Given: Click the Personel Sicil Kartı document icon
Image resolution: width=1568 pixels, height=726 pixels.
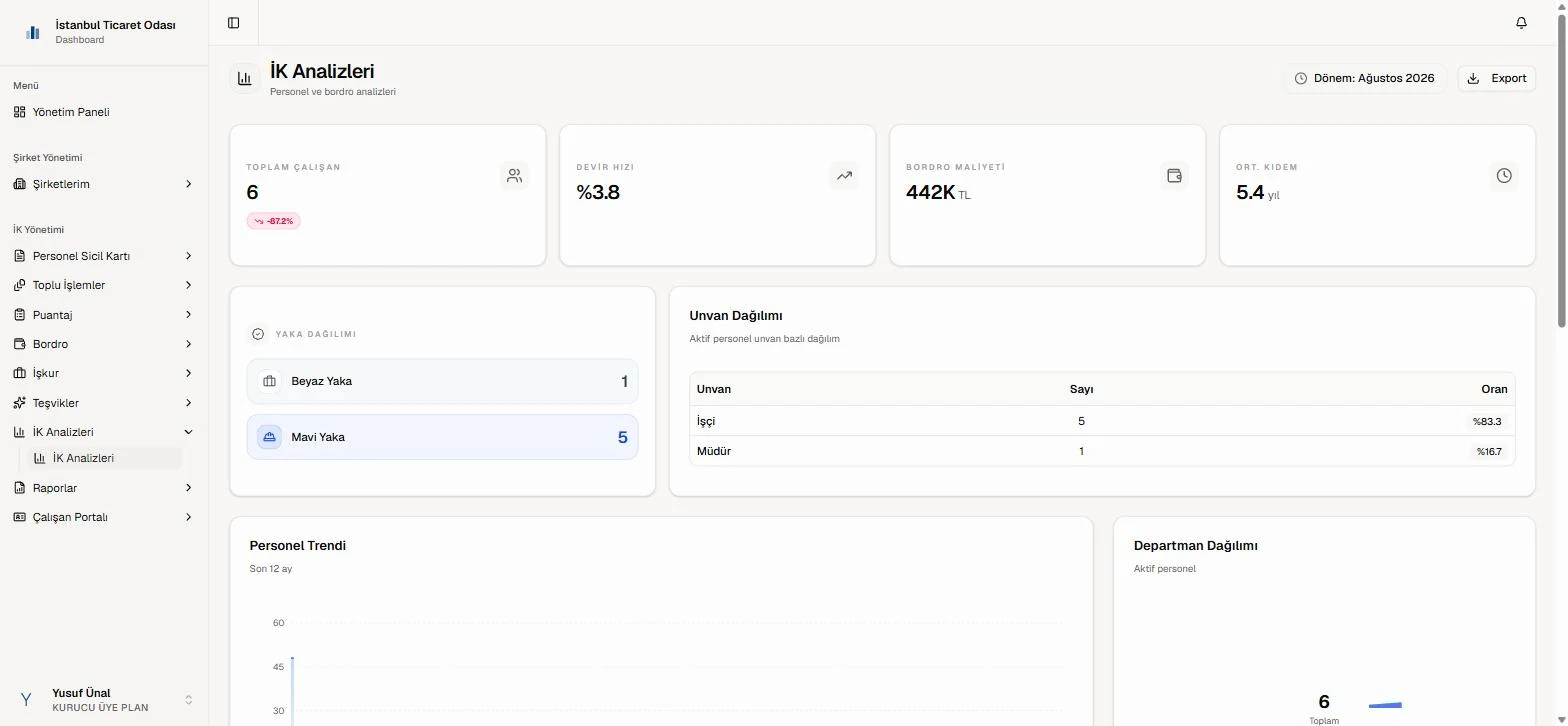Looking at the screenshot, I should (x=19, y=256).
